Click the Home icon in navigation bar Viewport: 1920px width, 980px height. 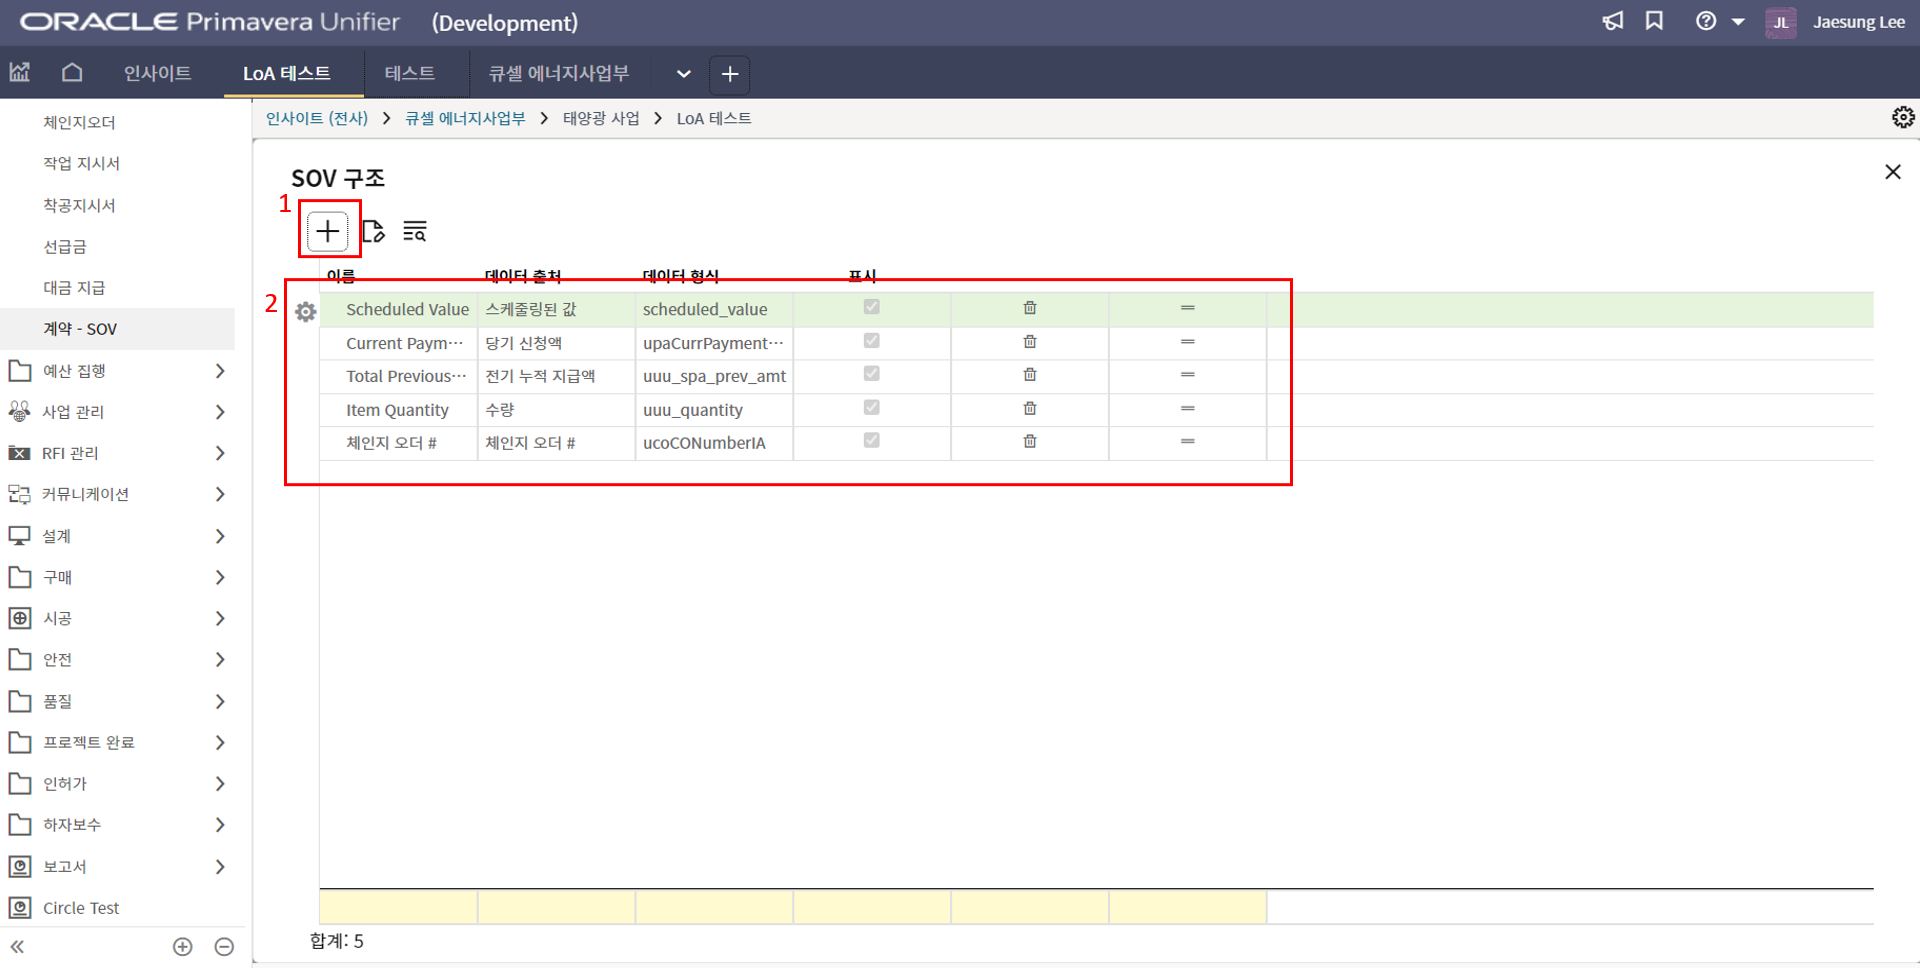click(72, 73)
